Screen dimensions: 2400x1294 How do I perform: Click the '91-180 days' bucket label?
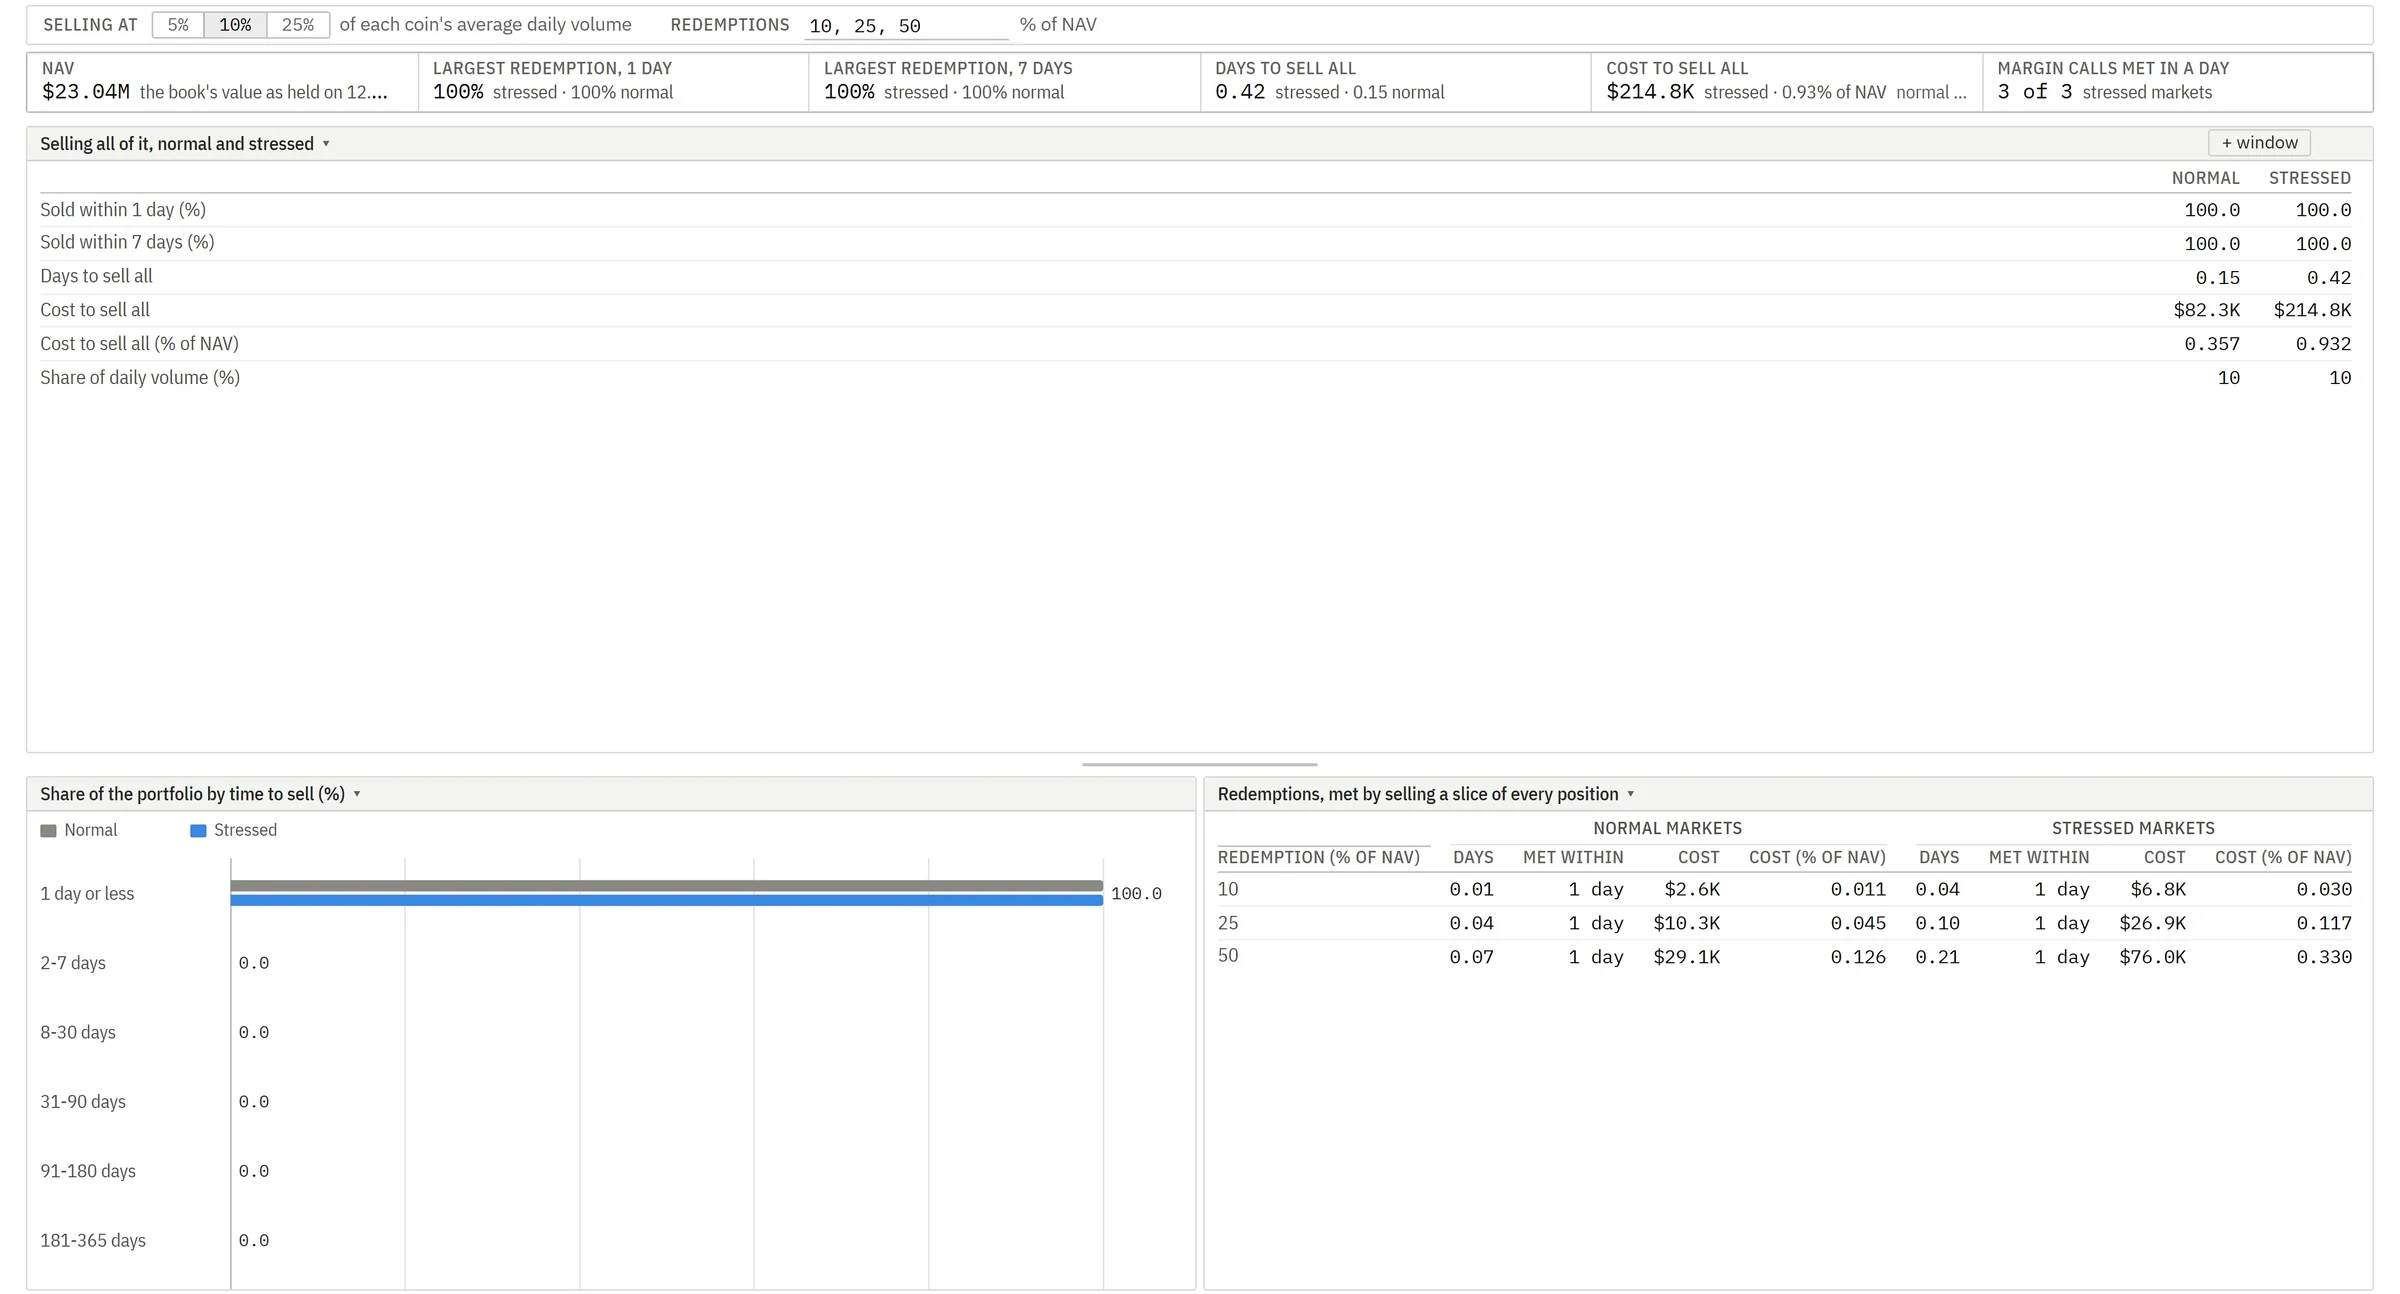point(88,1171)
